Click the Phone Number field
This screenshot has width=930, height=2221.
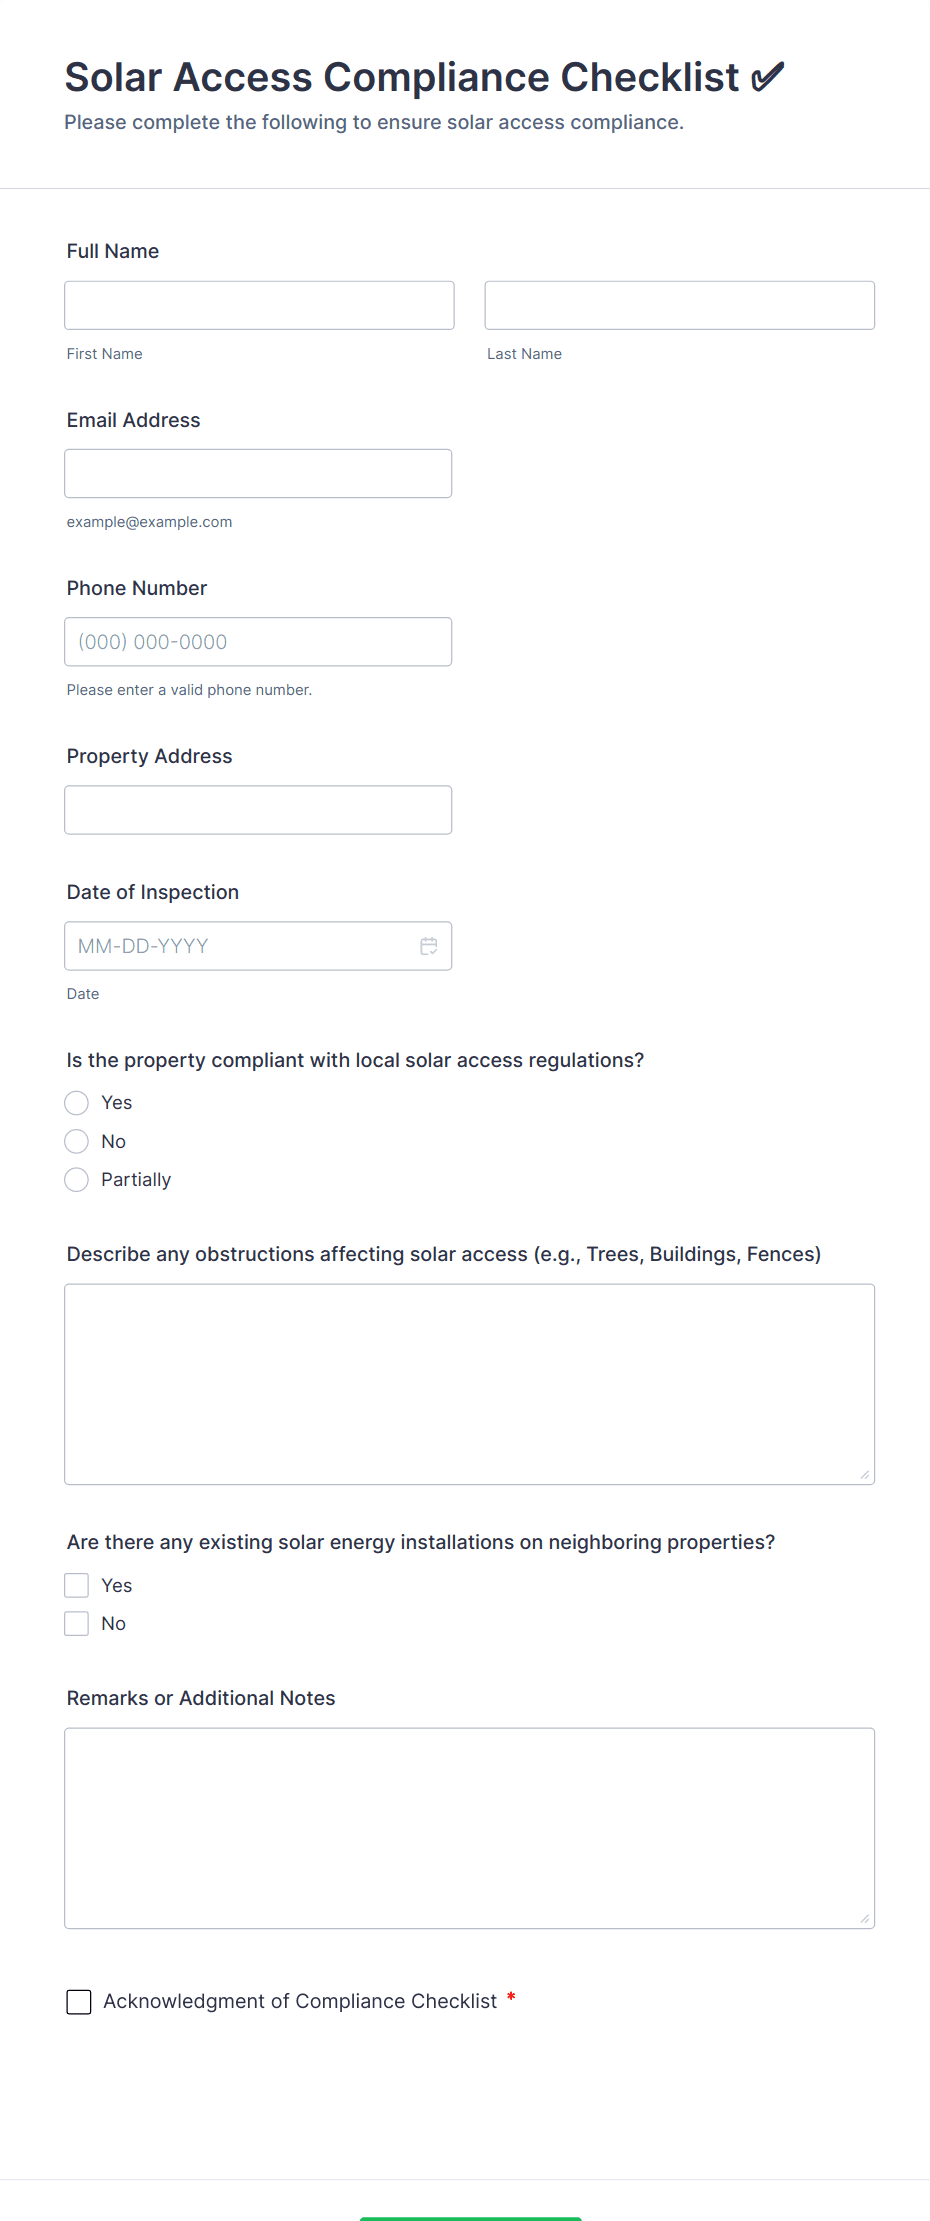click(258, 642)
